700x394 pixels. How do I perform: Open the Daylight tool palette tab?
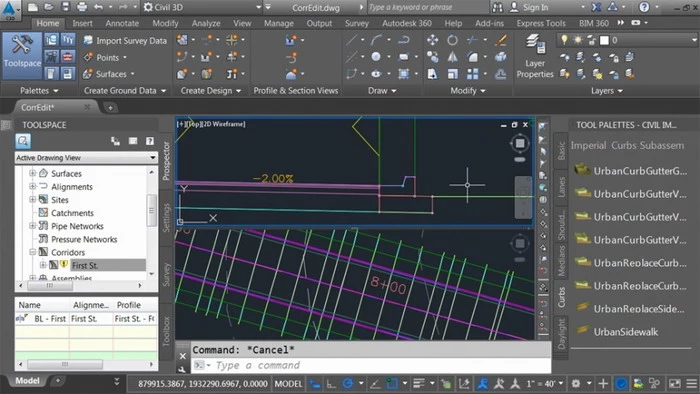pyautogui.click(x=561, y=334)
